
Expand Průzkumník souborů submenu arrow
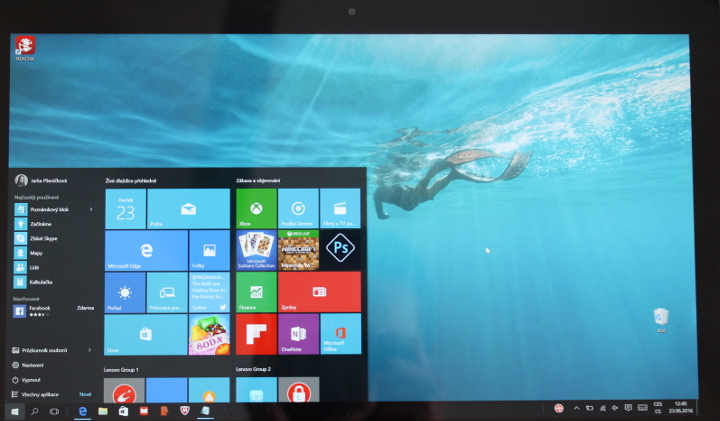point(90,350)
